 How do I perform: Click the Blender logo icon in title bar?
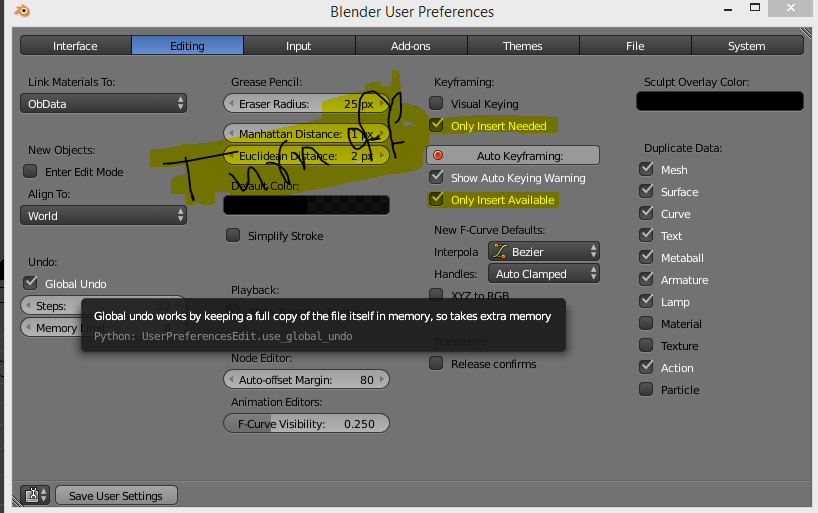(22, 10)
